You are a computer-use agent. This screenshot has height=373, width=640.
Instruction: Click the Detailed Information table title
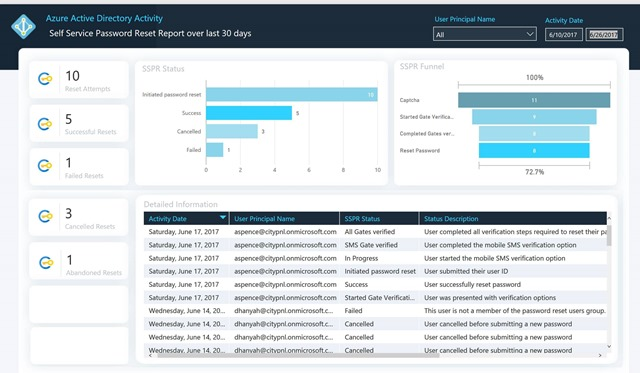click(180, 204)
